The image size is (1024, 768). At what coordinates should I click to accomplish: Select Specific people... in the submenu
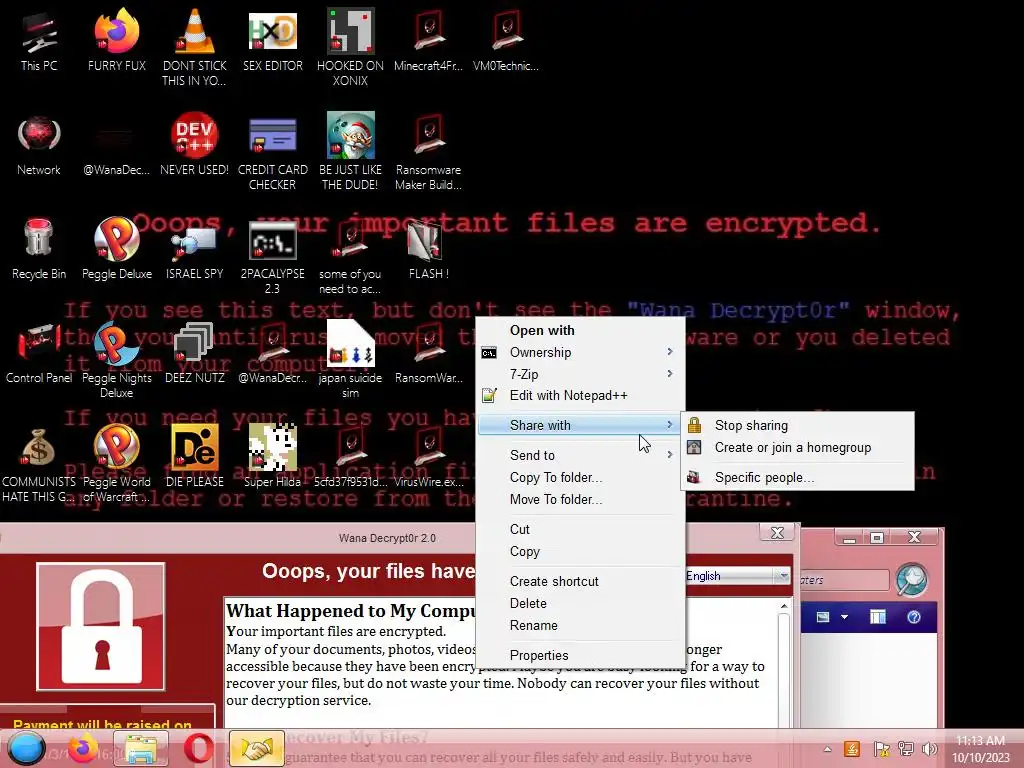tap(797, 477)
